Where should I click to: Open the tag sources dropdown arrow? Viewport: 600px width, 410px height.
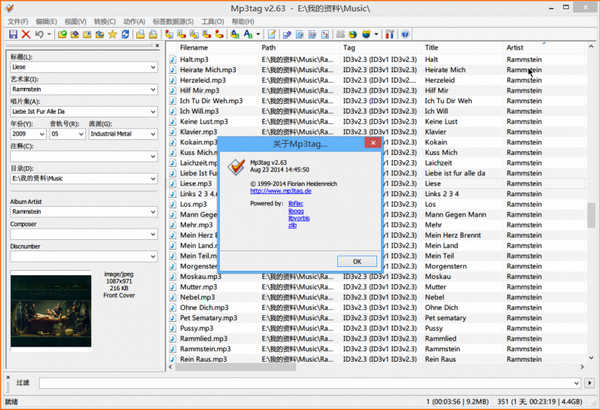pos(376,34)
